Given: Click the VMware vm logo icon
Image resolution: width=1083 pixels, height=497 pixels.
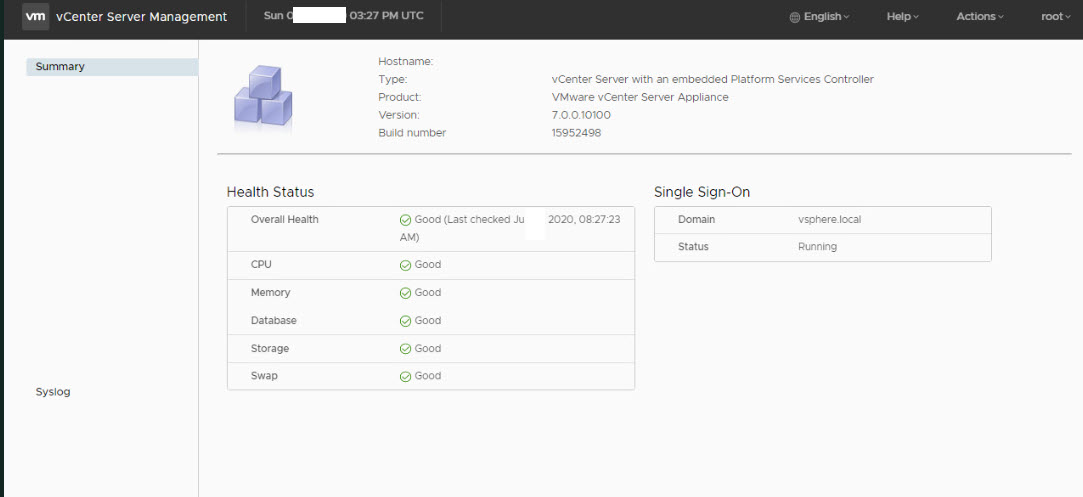Looking at the screenshot, I should pyautogui.click(x=35, y=16).
